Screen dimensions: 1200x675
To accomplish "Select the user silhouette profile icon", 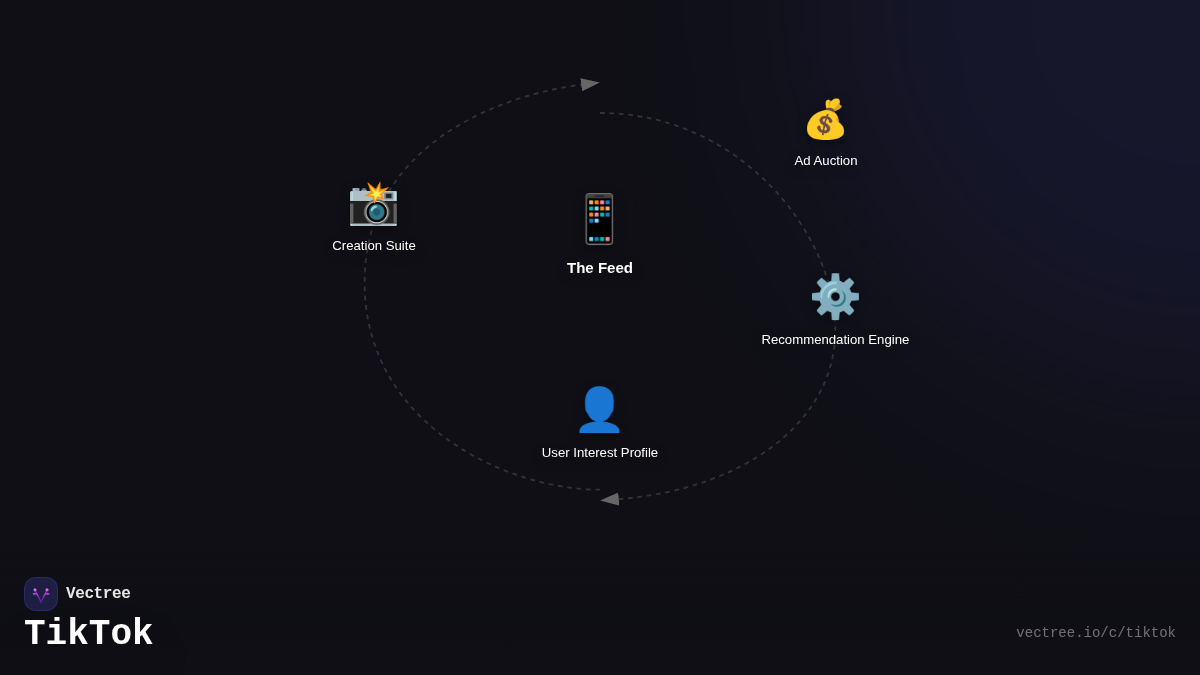I will pos(599,410).
